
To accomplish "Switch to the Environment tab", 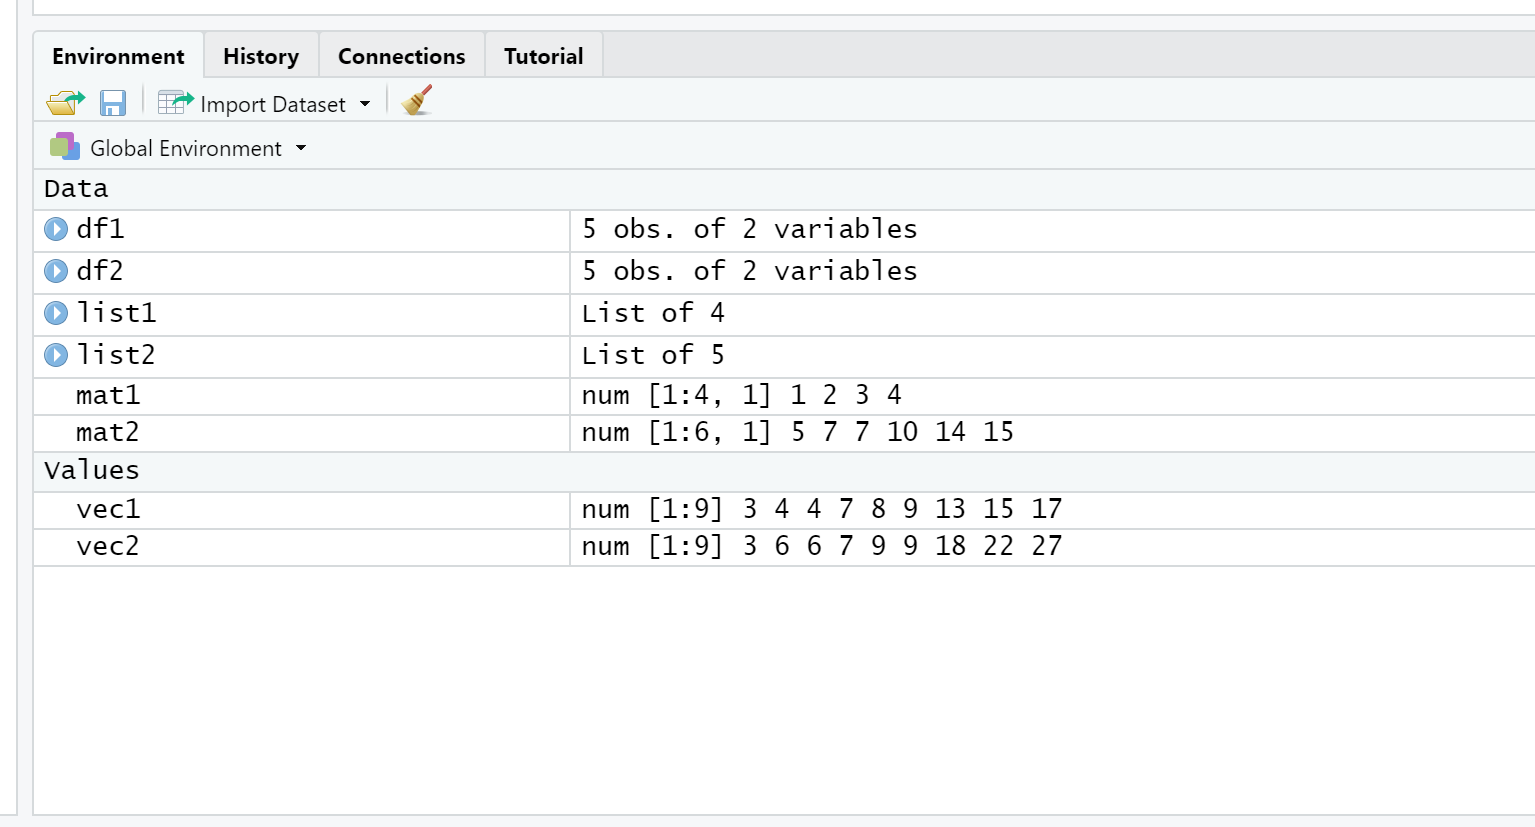I will coord(118,56).
